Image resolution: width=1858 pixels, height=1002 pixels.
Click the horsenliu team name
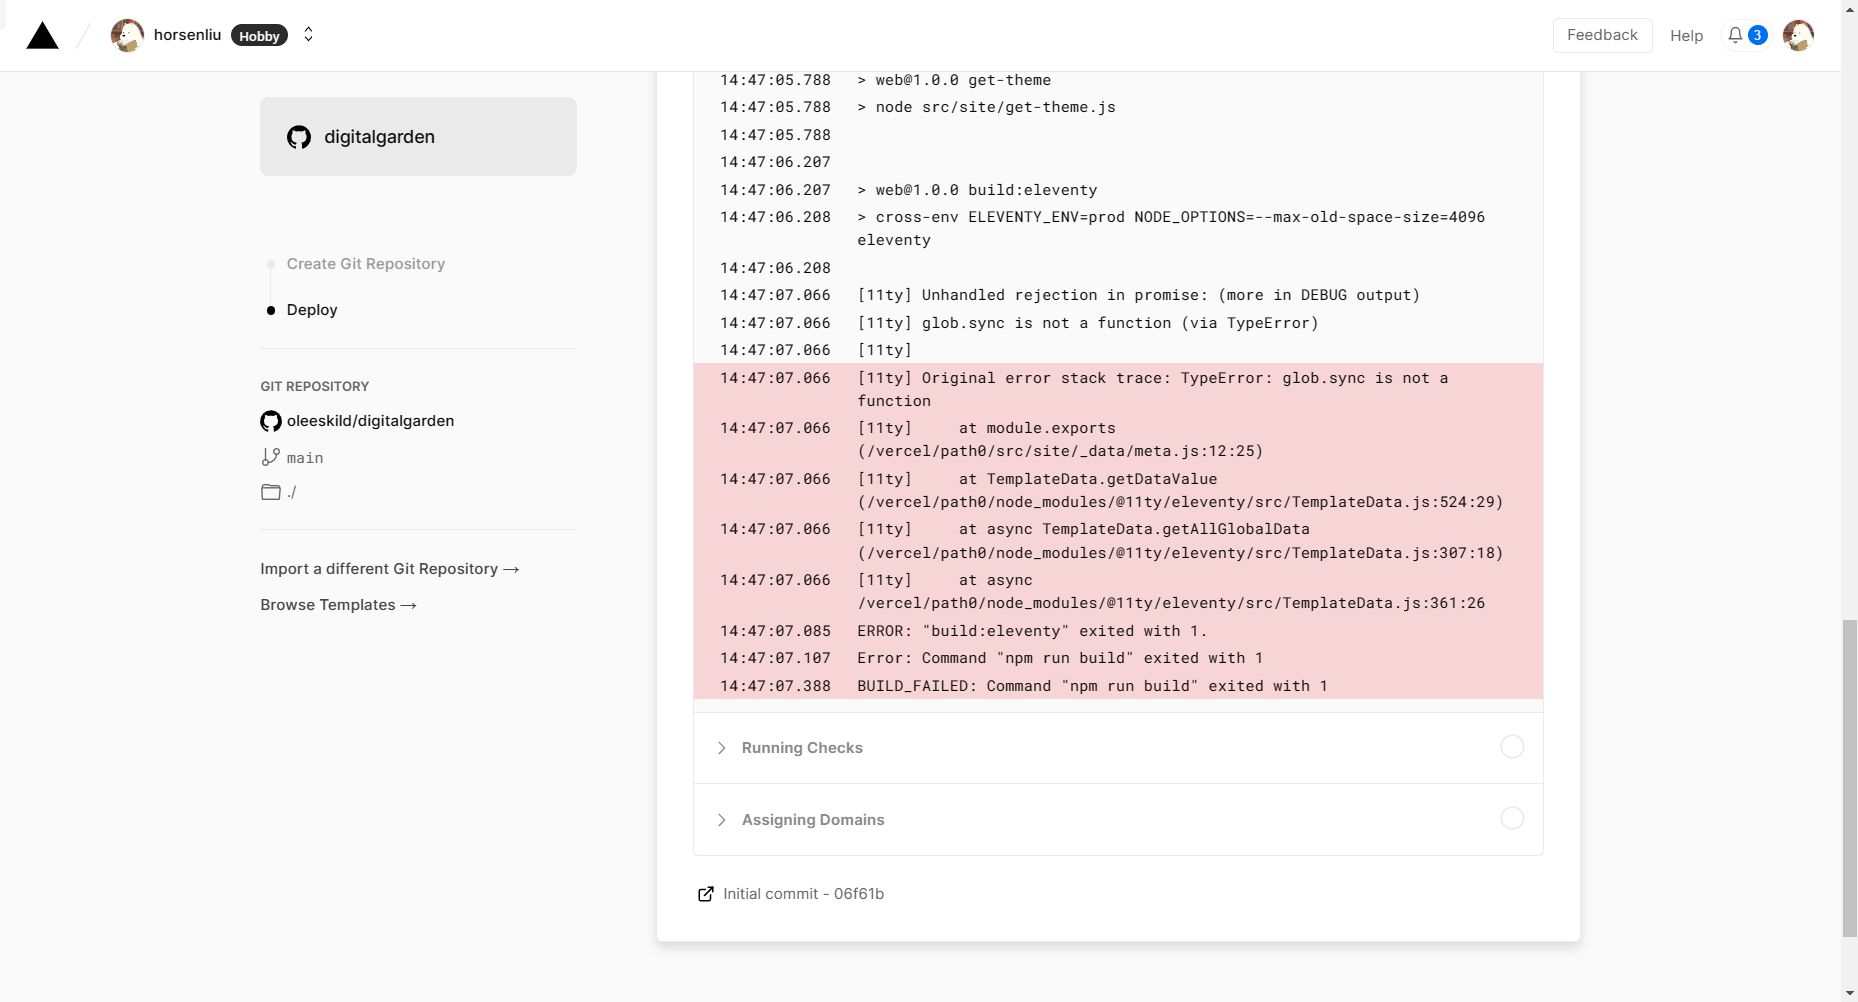pos(187,35)
